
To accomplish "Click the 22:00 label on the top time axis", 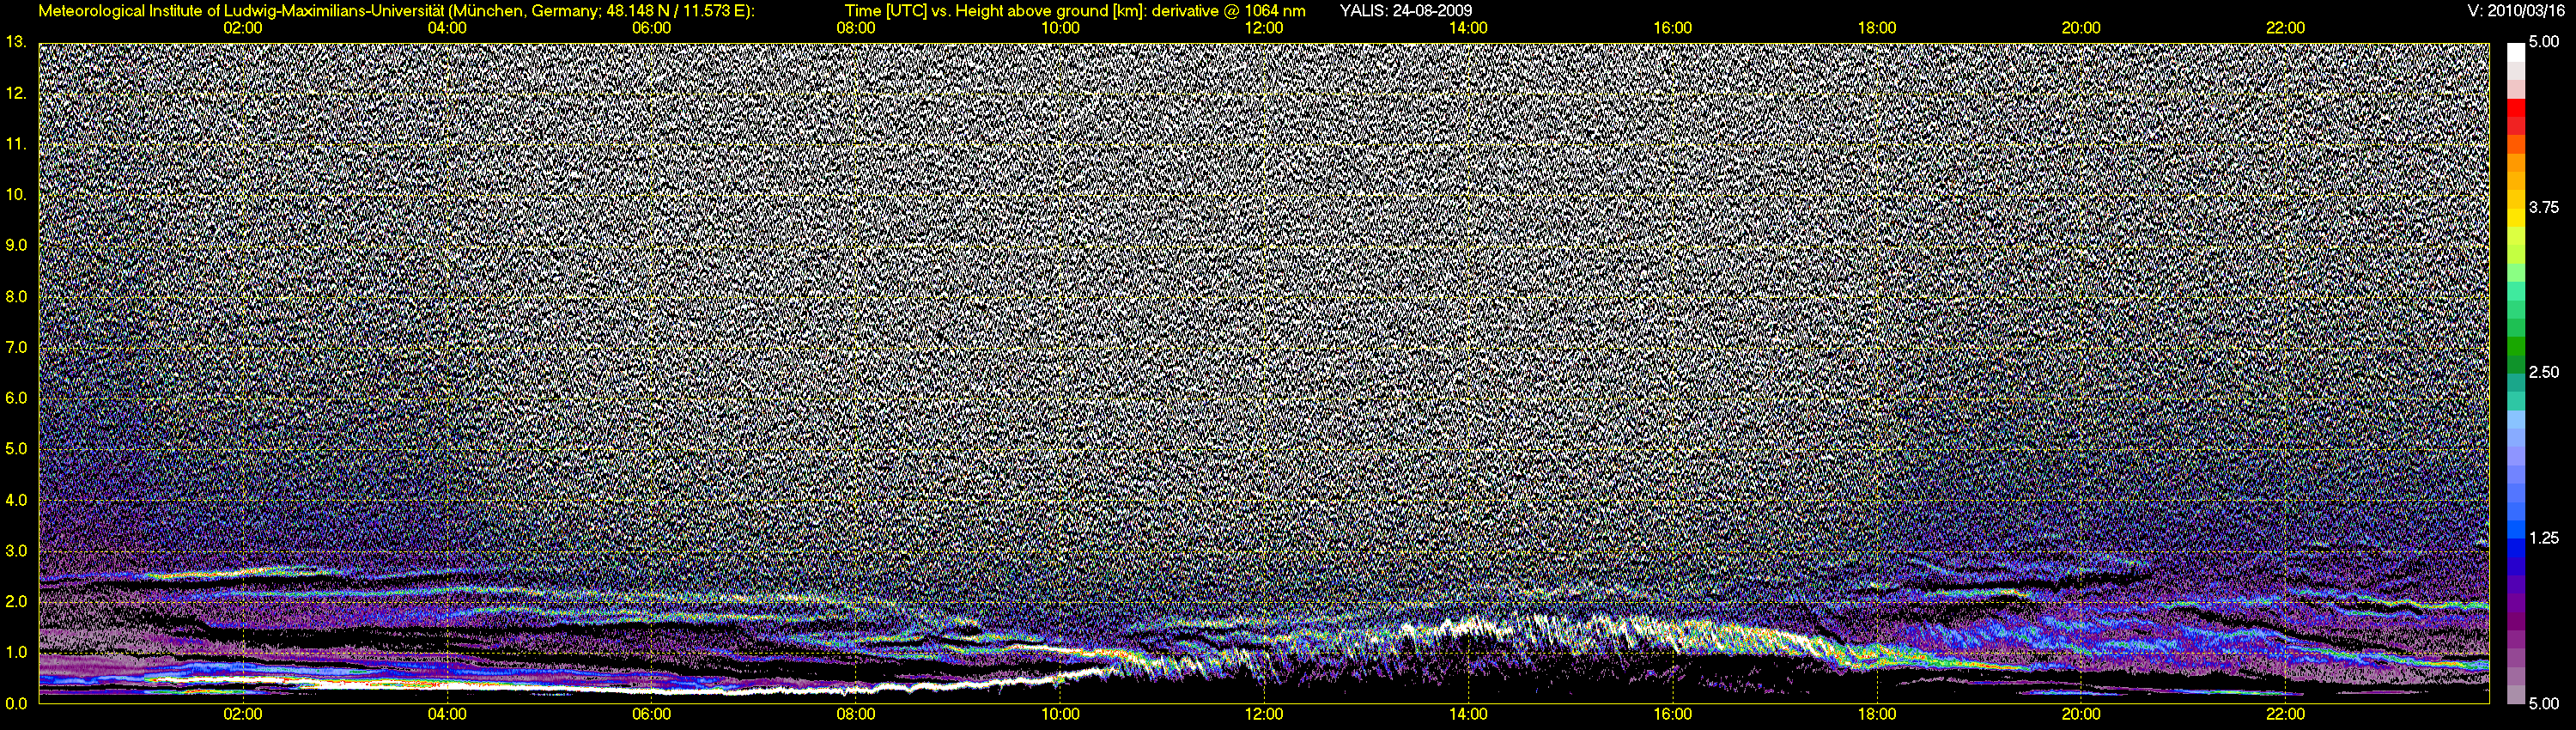I will [2286, 28].
